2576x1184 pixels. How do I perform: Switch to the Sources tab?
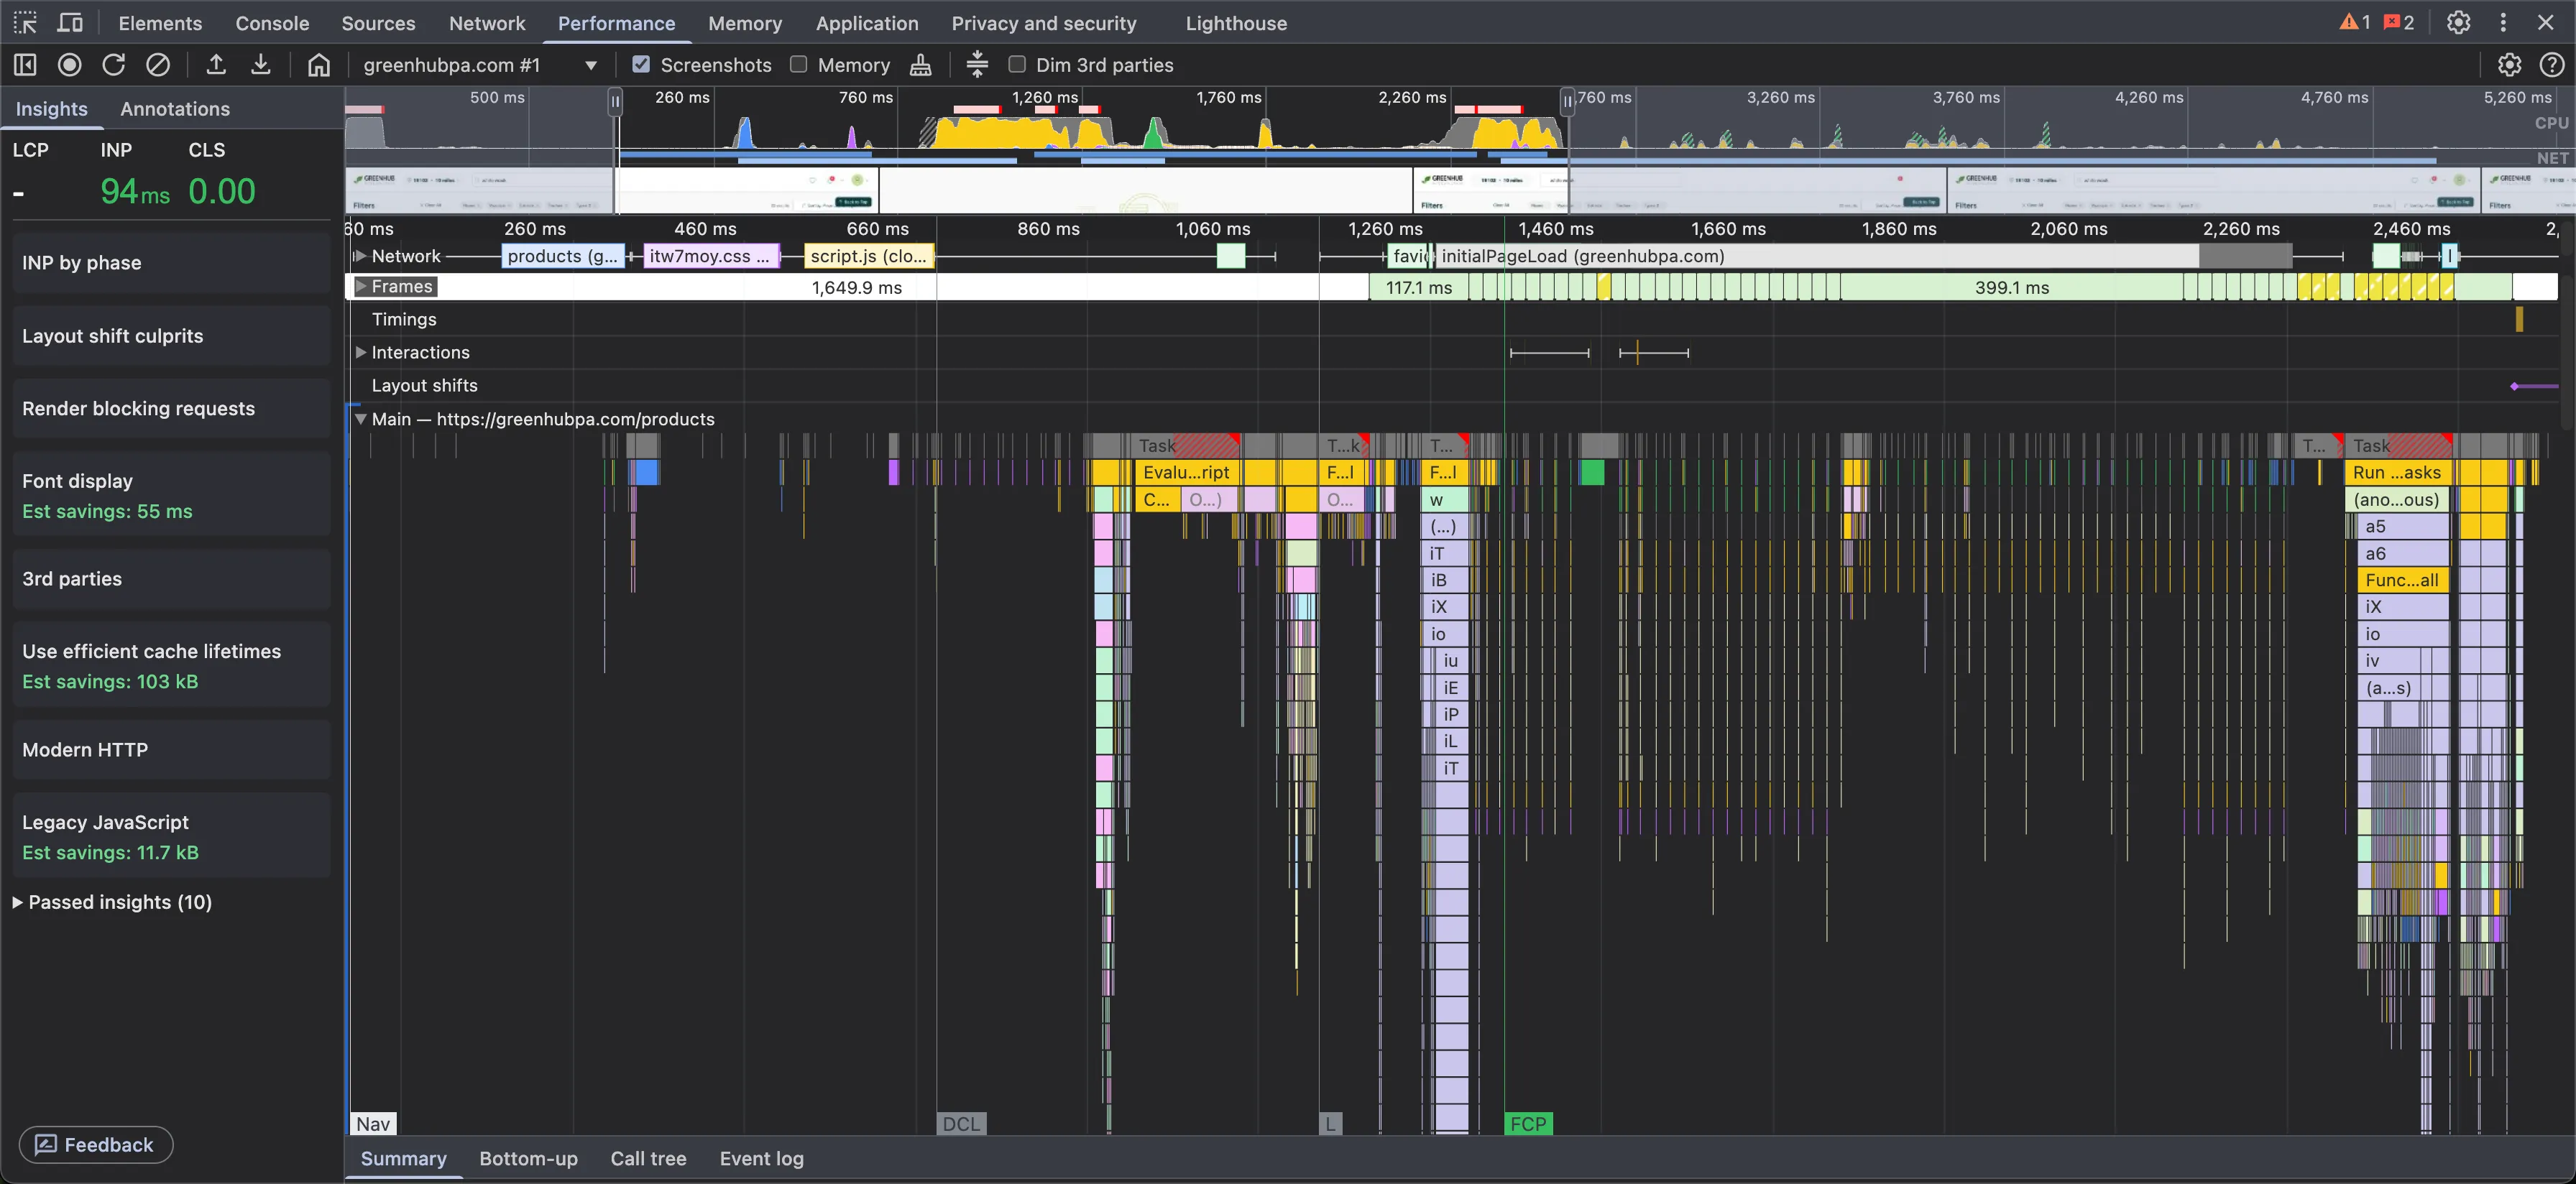[x=378, y=22]
